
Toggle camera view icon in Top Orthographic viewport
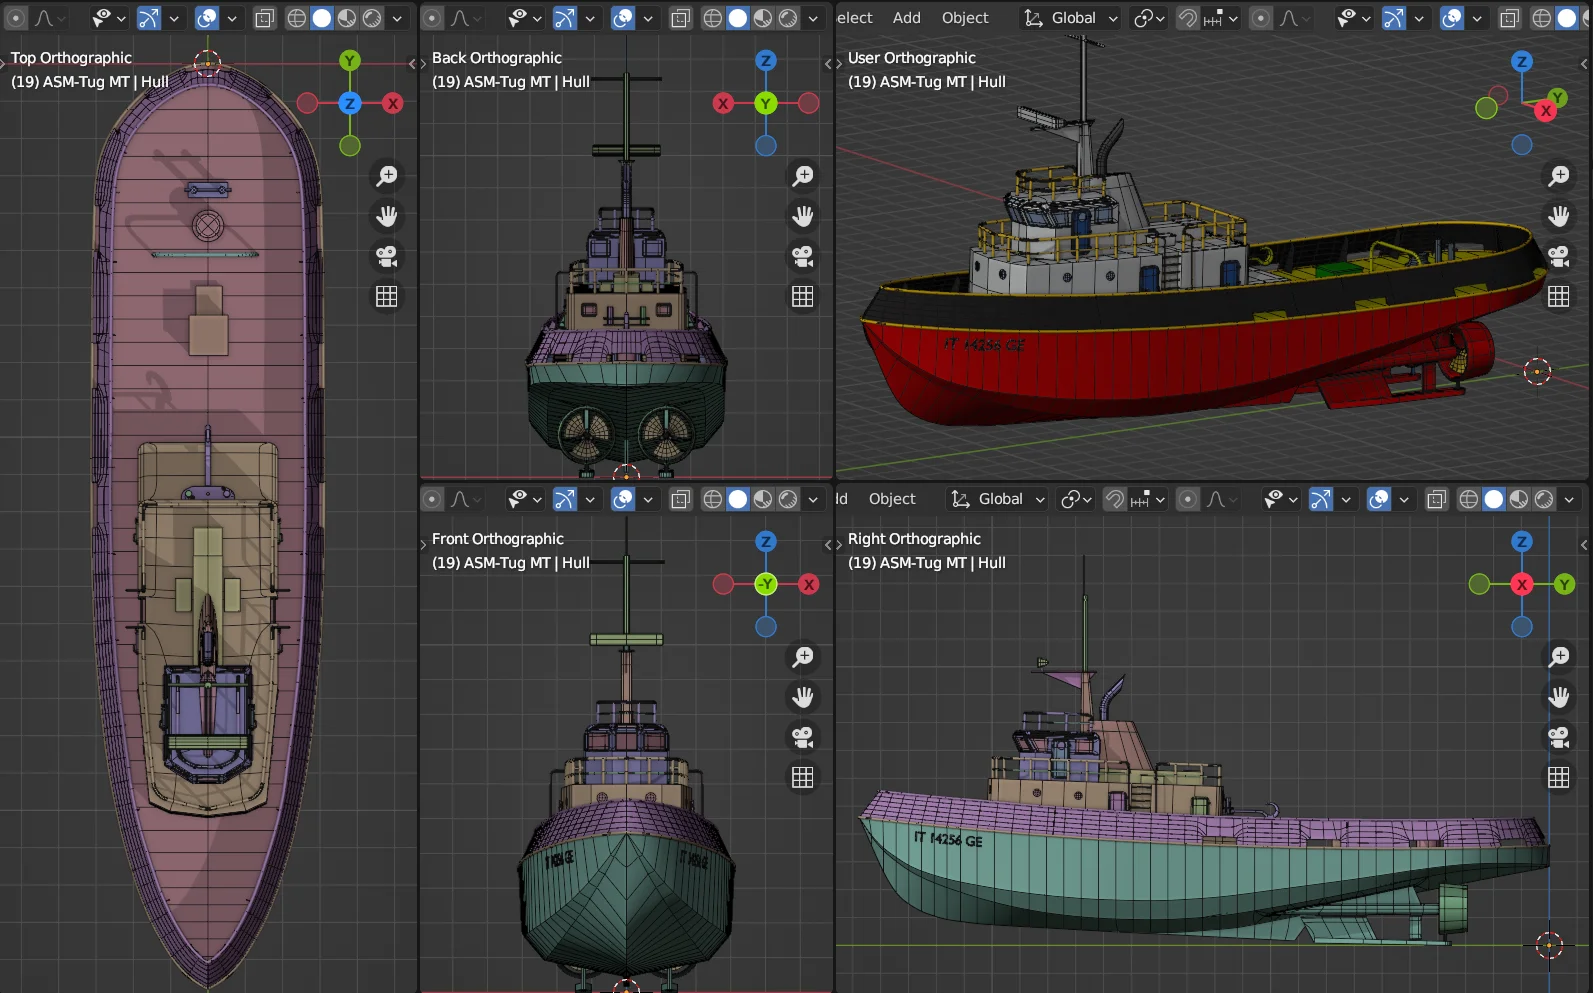[387, 256]
